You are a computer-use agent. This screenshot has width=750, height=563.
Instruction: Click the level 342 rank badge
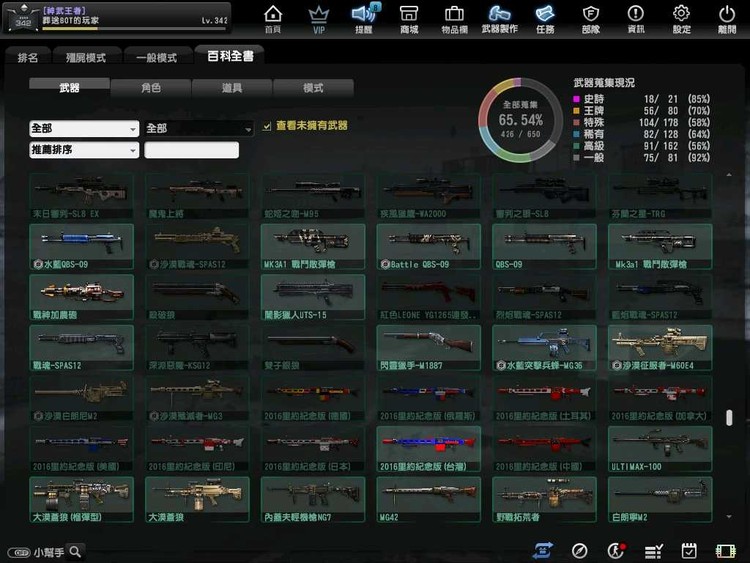[22, 18]
